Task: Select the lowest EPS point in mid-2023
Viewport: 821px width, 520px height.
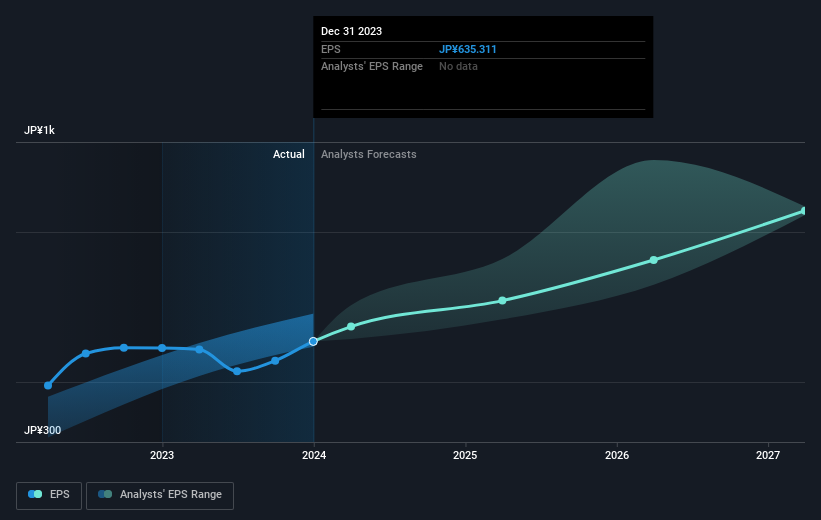Action: [x=237, y=371]
